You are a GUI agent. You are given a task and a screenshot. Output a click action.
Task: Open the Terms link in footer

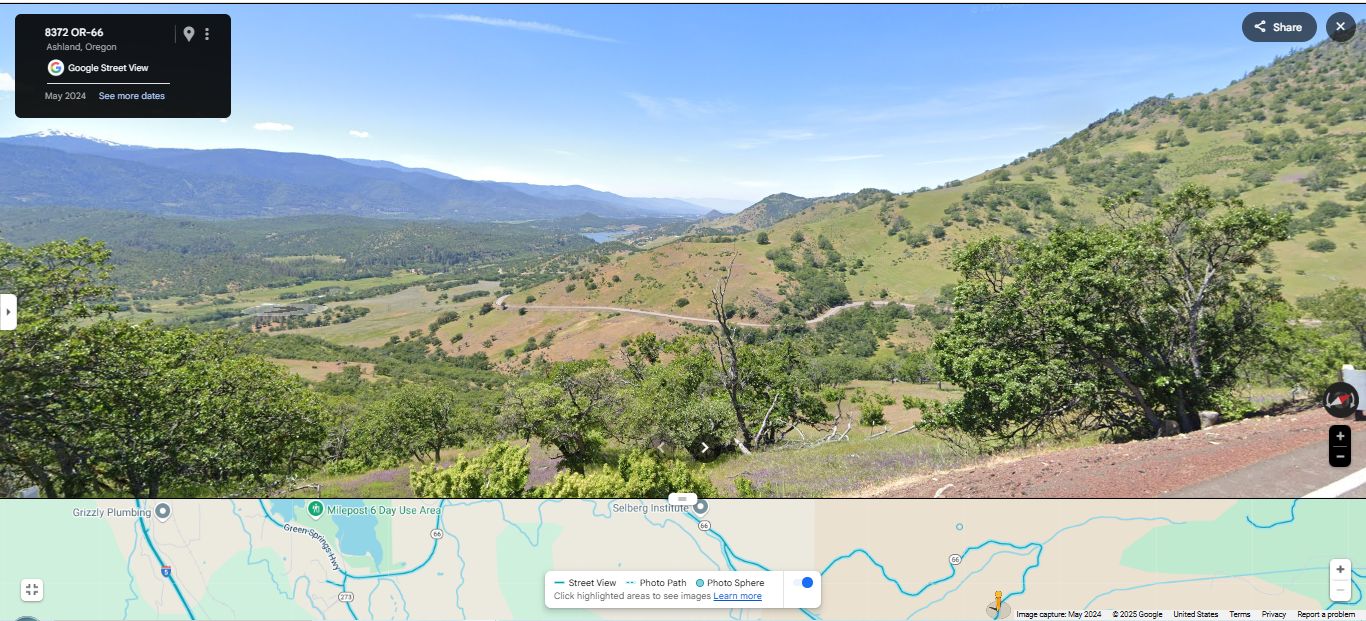pos(1240,614)
